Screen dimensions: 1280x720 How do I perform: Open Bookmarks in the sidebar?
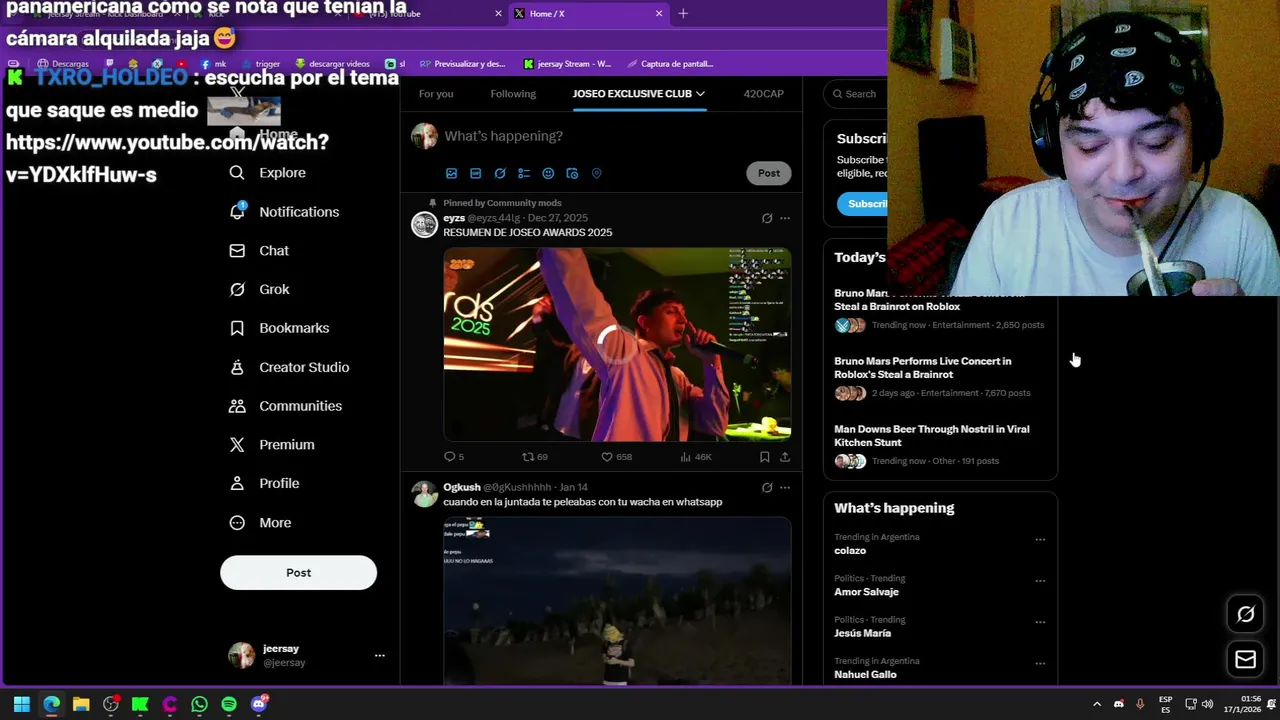[279, 328]
